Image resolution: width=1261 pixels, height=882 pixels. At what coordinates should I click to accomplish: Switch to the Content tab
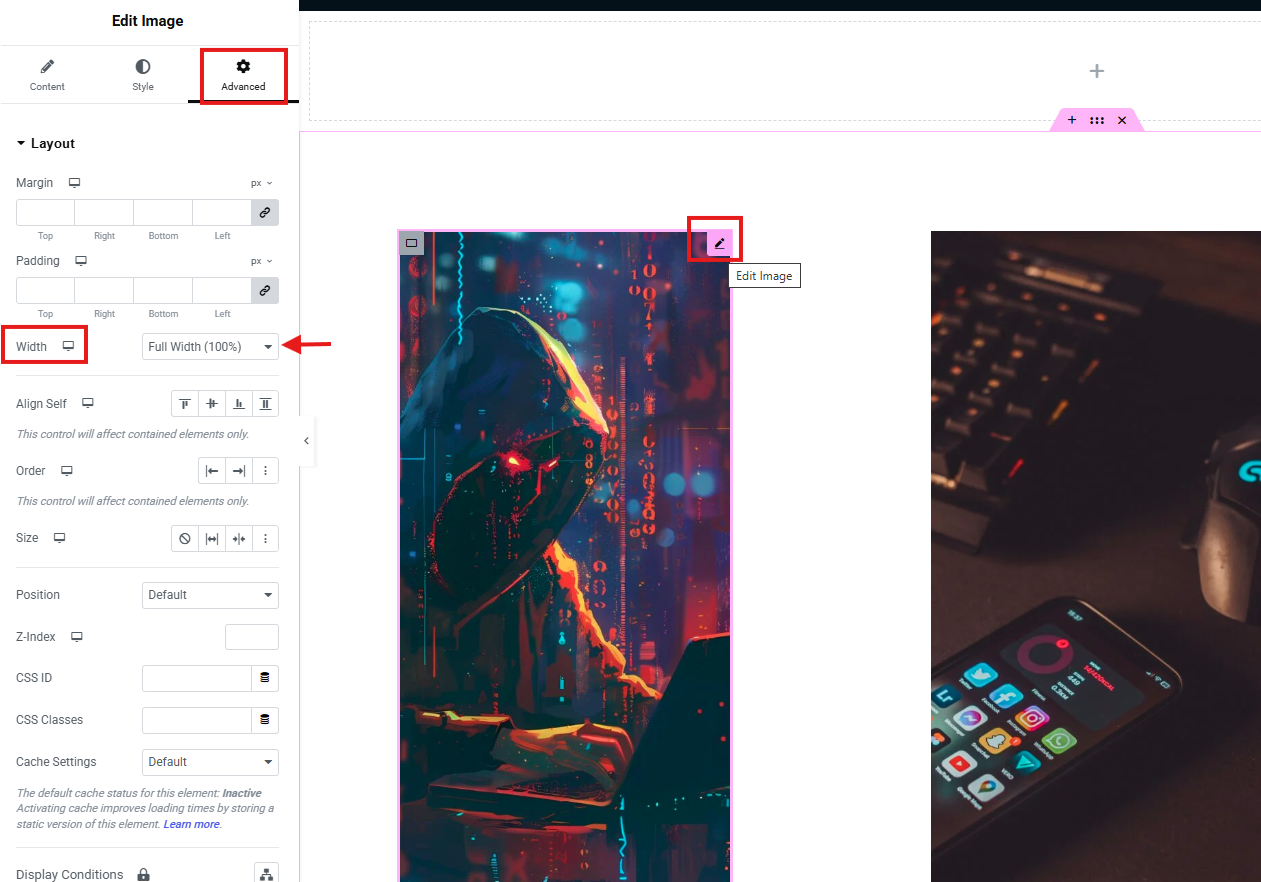click(47, 75)
